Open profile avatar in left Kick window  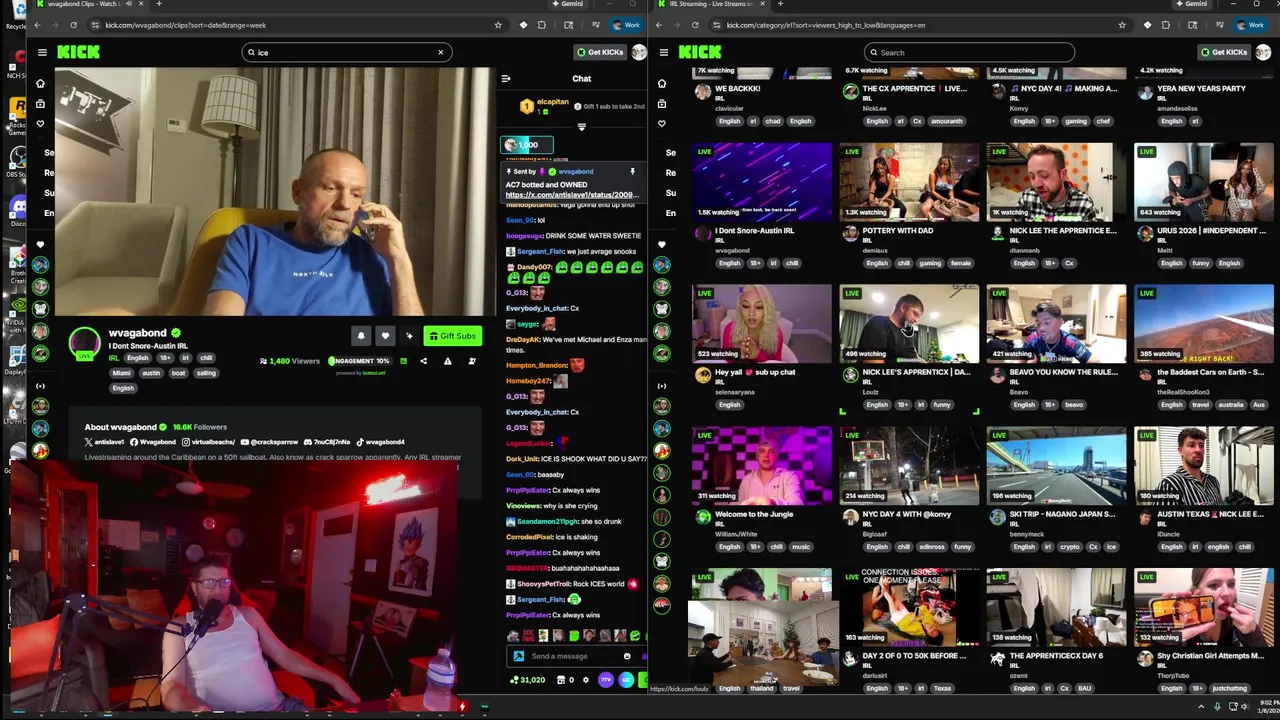(639, 52)
